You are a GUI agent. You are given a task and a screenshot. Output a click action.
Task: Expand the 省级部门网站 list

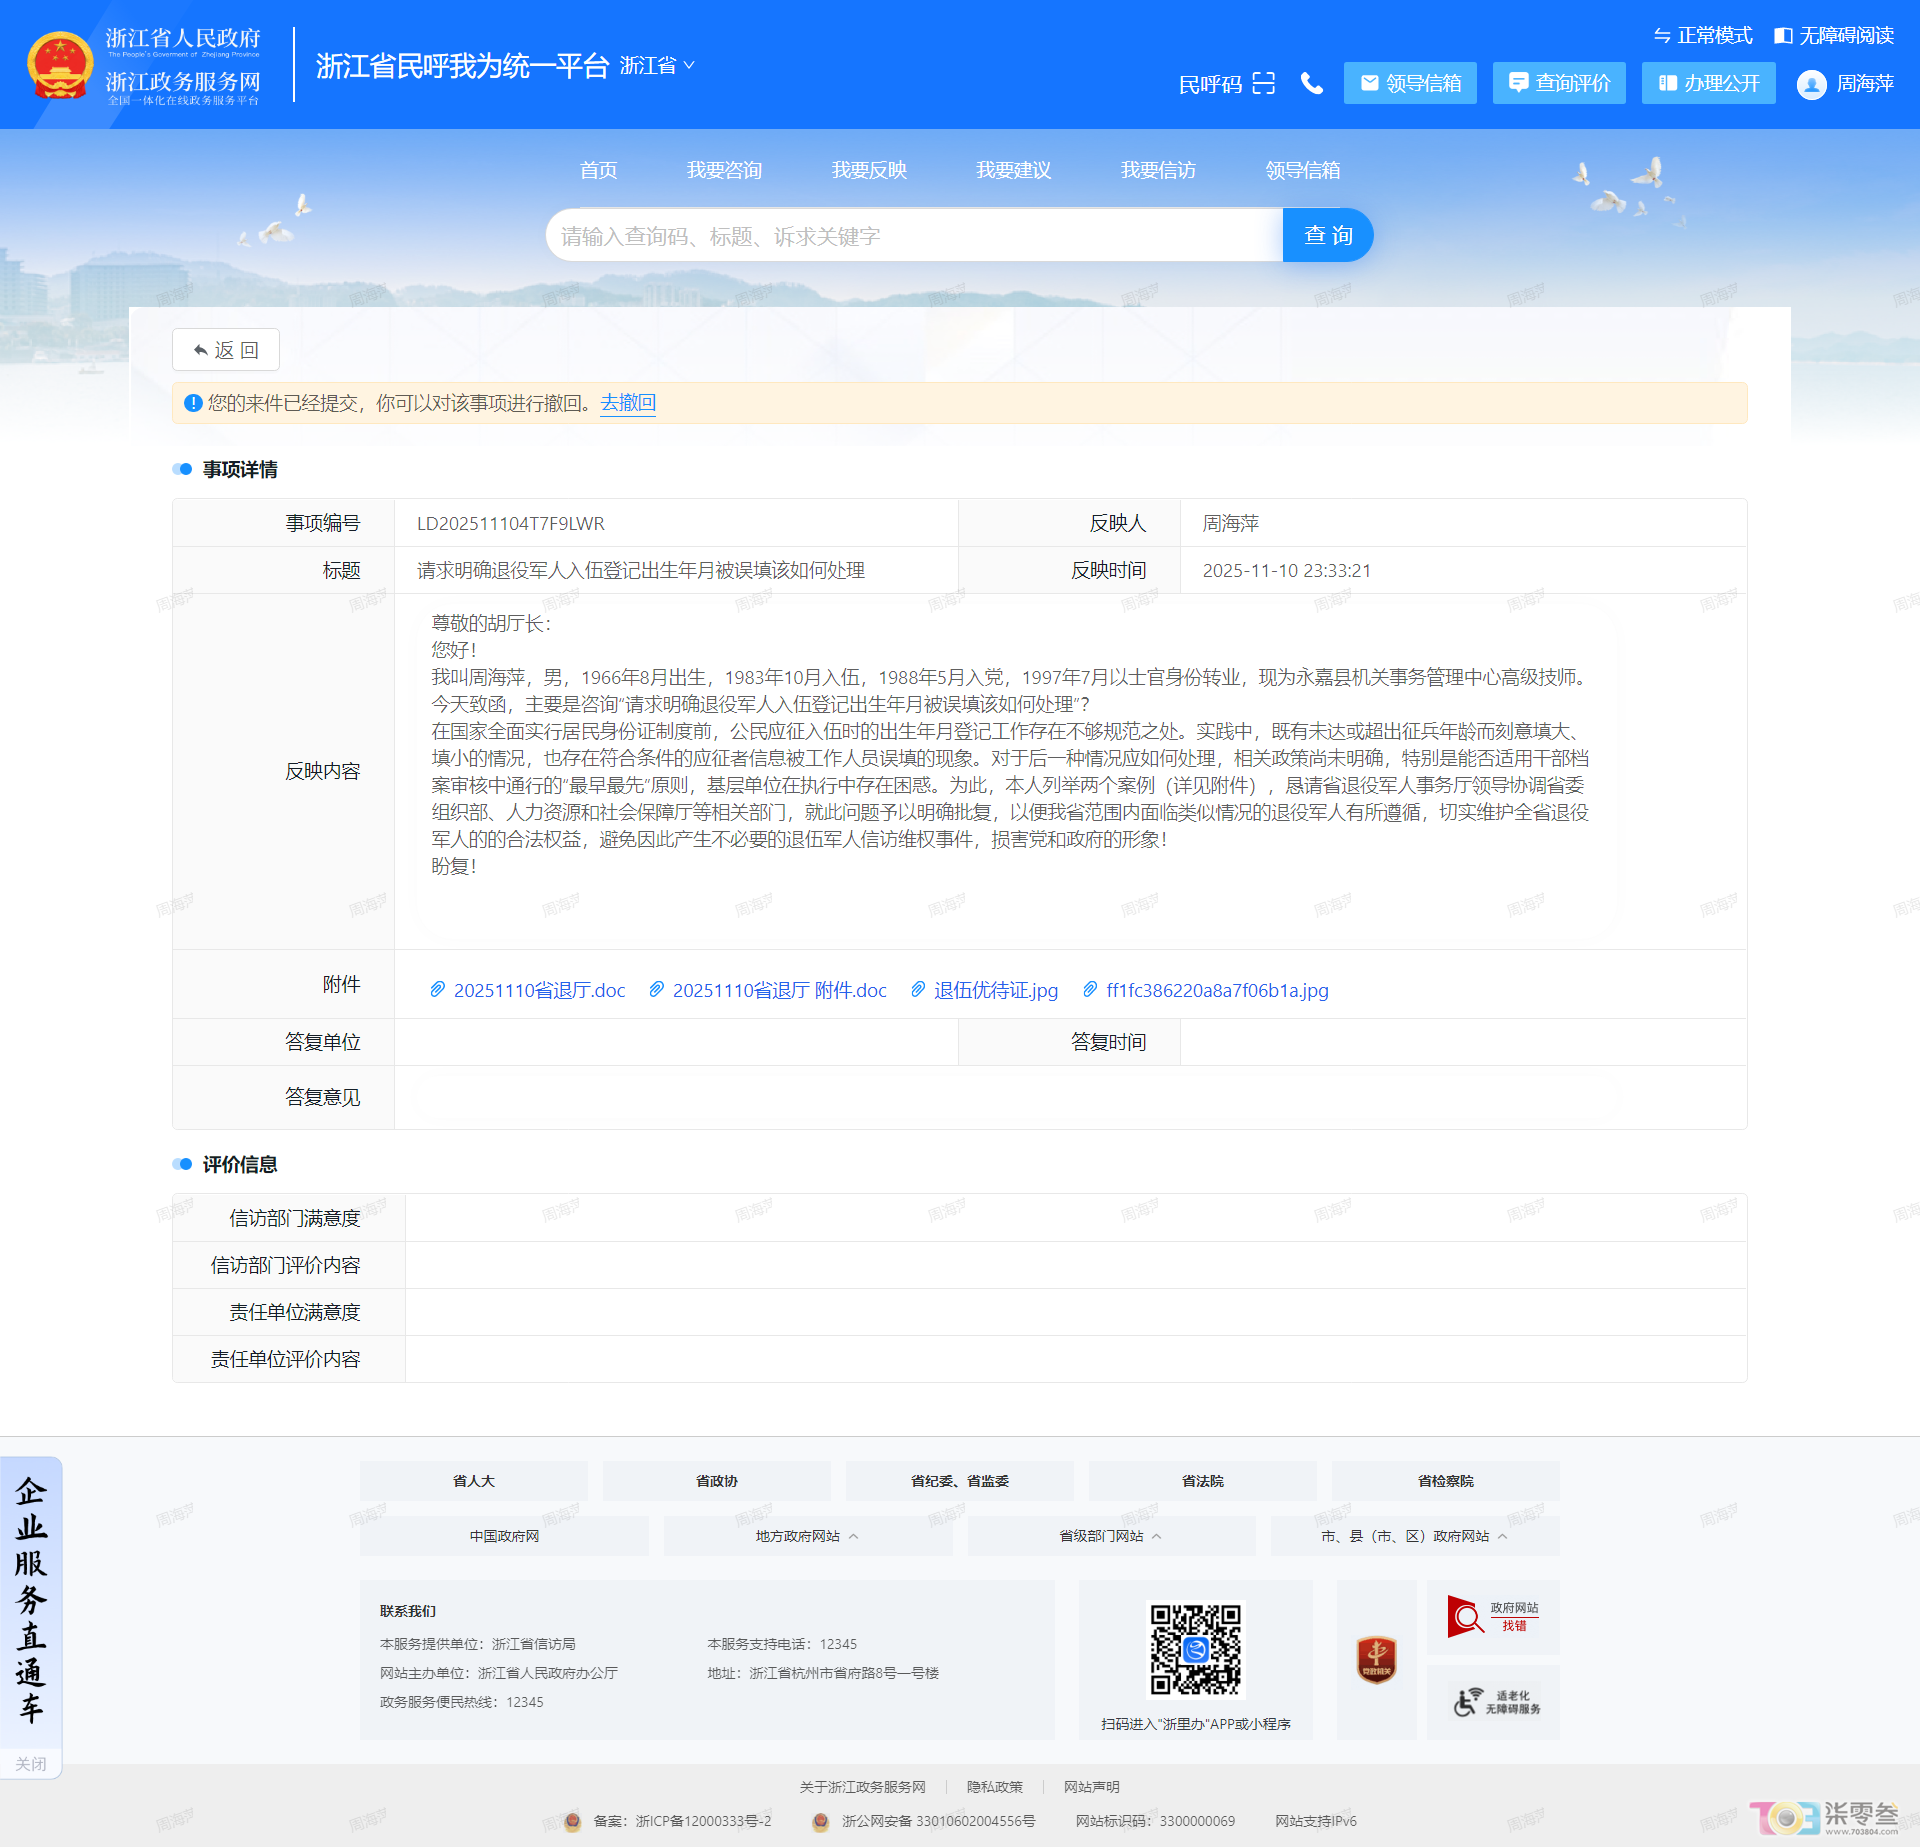(x=1110, y=1536)
